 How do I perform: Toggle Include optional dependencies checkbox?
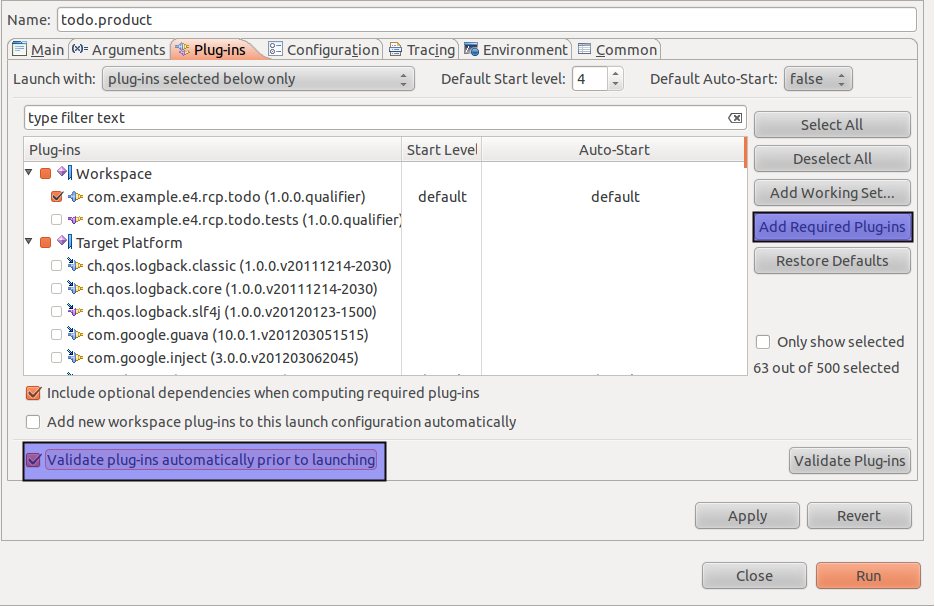(34, 393)
